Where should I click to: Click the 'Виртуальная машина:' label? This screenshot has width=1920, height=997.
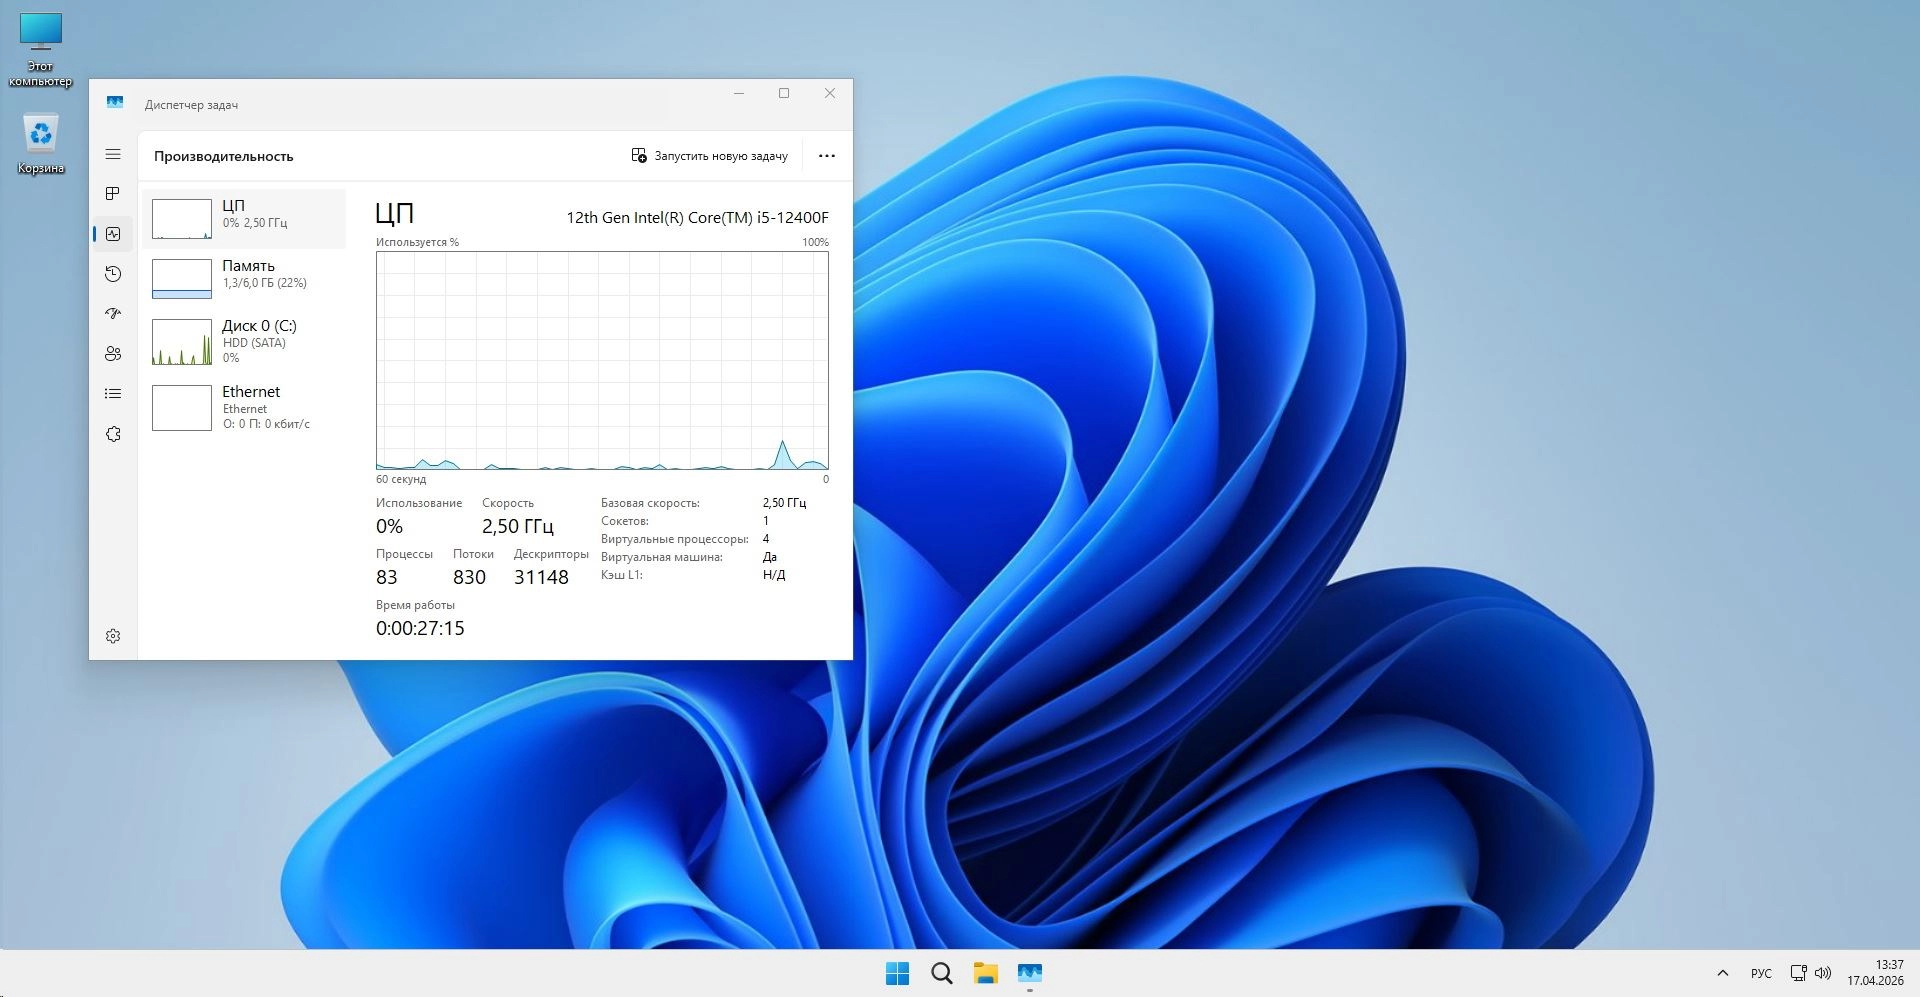point(662,557)
